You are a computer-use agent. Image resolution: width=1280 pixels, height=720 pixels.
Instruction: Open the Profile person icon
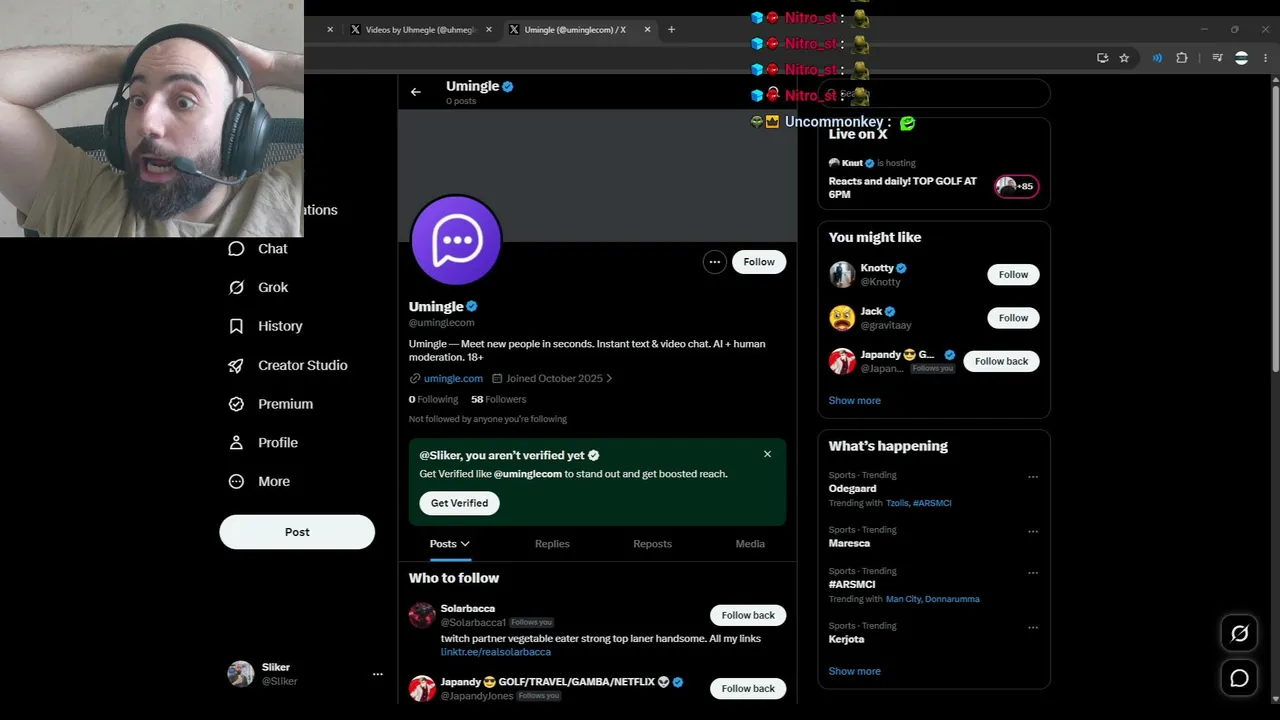[236, 443]
